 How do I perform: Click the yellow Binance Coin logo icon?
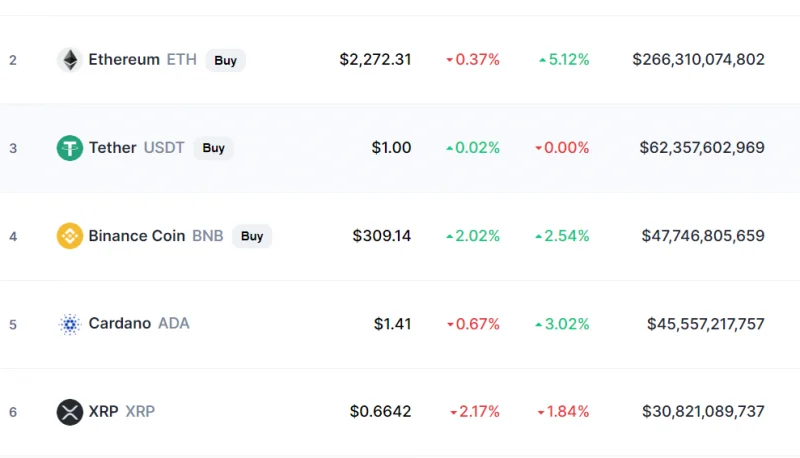[x=70, y=236]
